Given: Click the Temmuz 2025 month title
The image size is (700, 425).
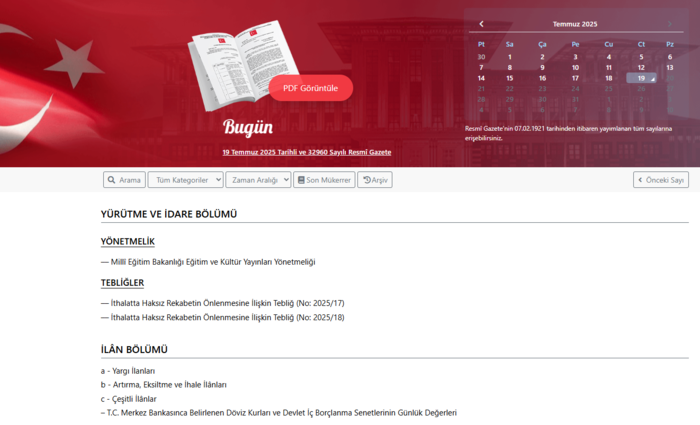Looking at the screenshot, I should [575, 24].
